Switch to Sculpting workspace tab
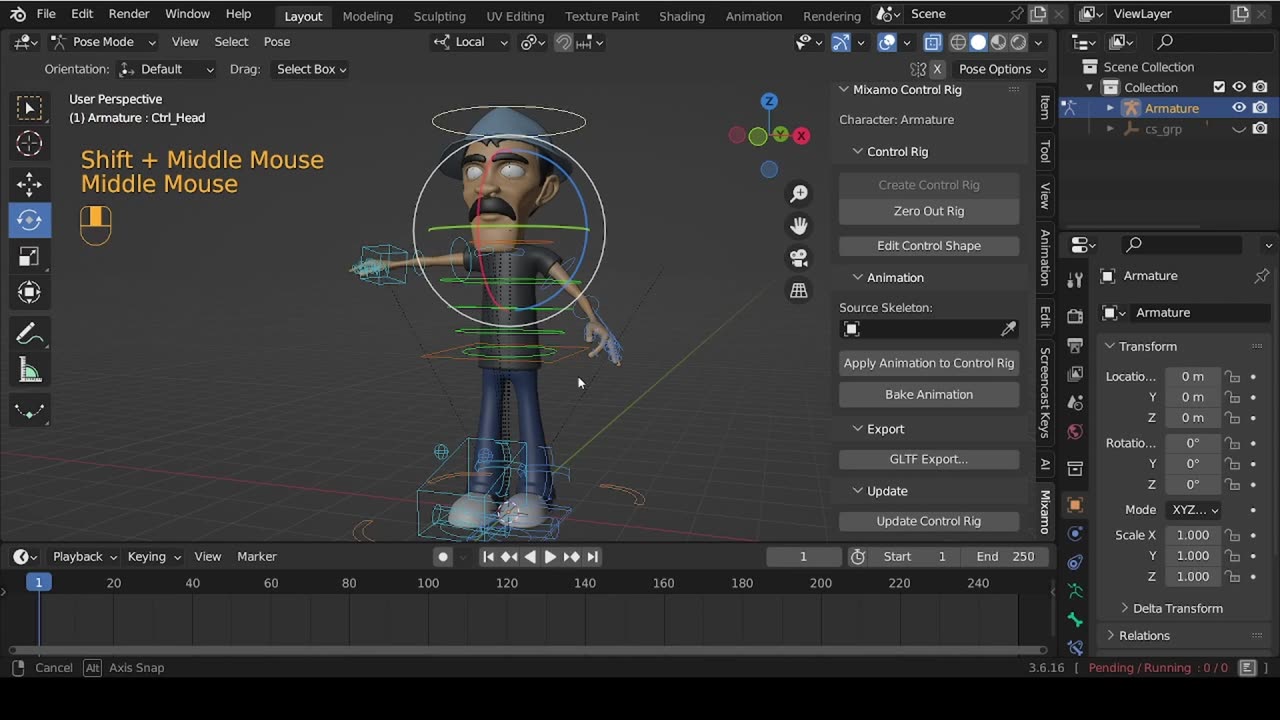 click(x=440, y=16)
